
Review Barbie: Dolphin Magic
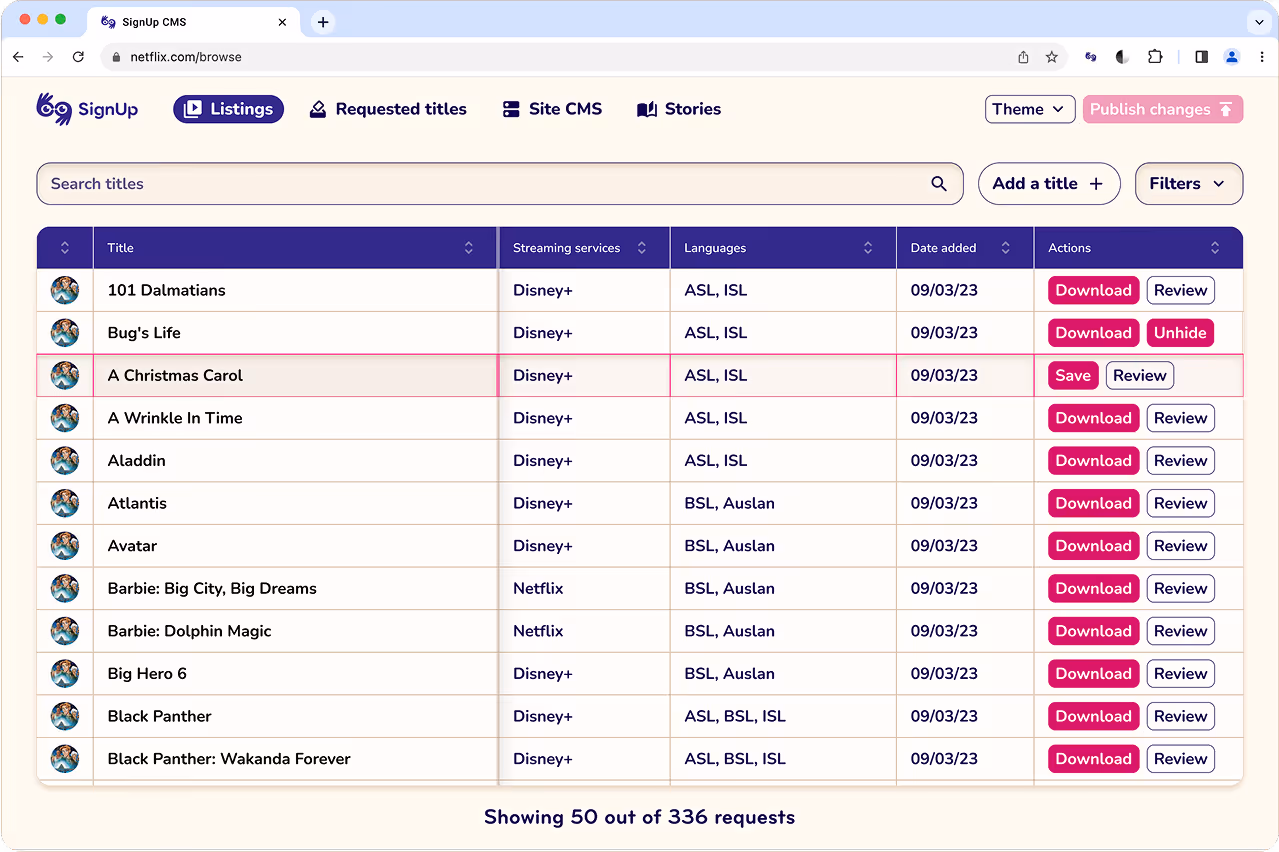pyautogui.click(x=1180, y=631)
